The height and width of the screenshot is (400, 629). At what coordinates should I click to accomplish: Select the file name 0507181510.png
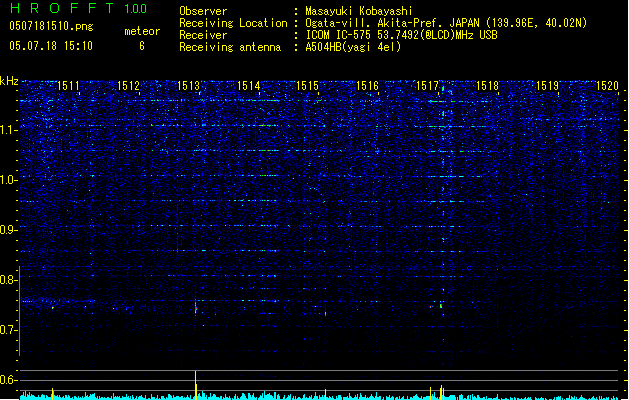pyautogui.click(x=51, y=26)
